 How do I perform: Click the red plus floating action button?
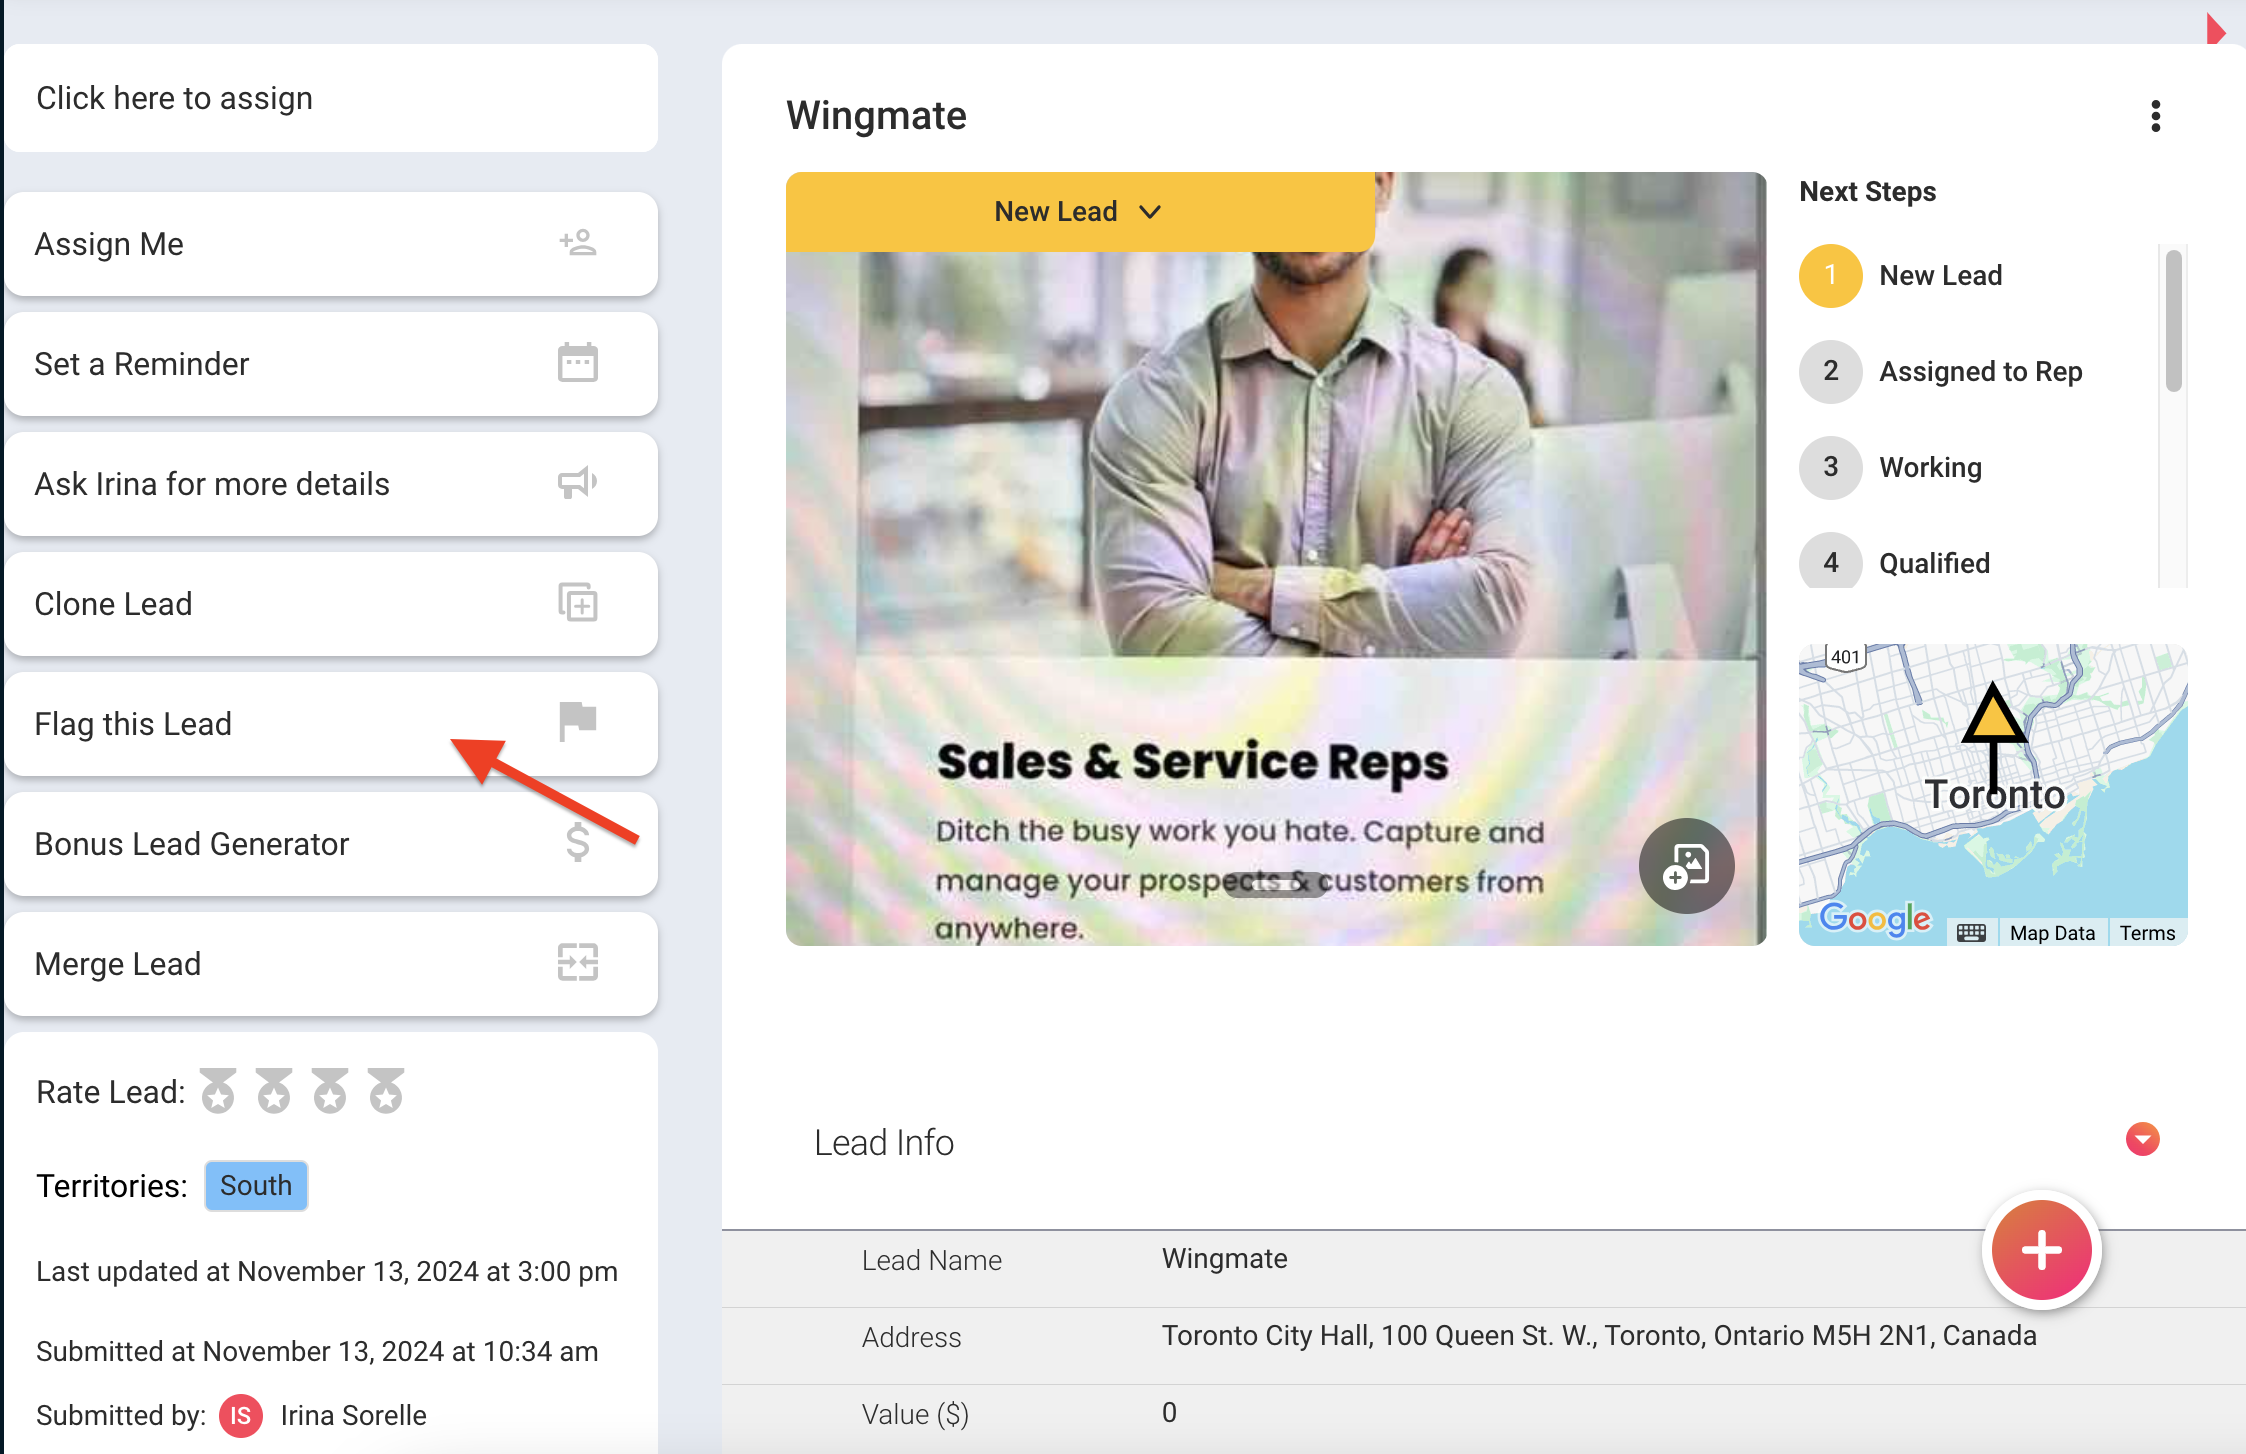(x=2042, y=1250)
